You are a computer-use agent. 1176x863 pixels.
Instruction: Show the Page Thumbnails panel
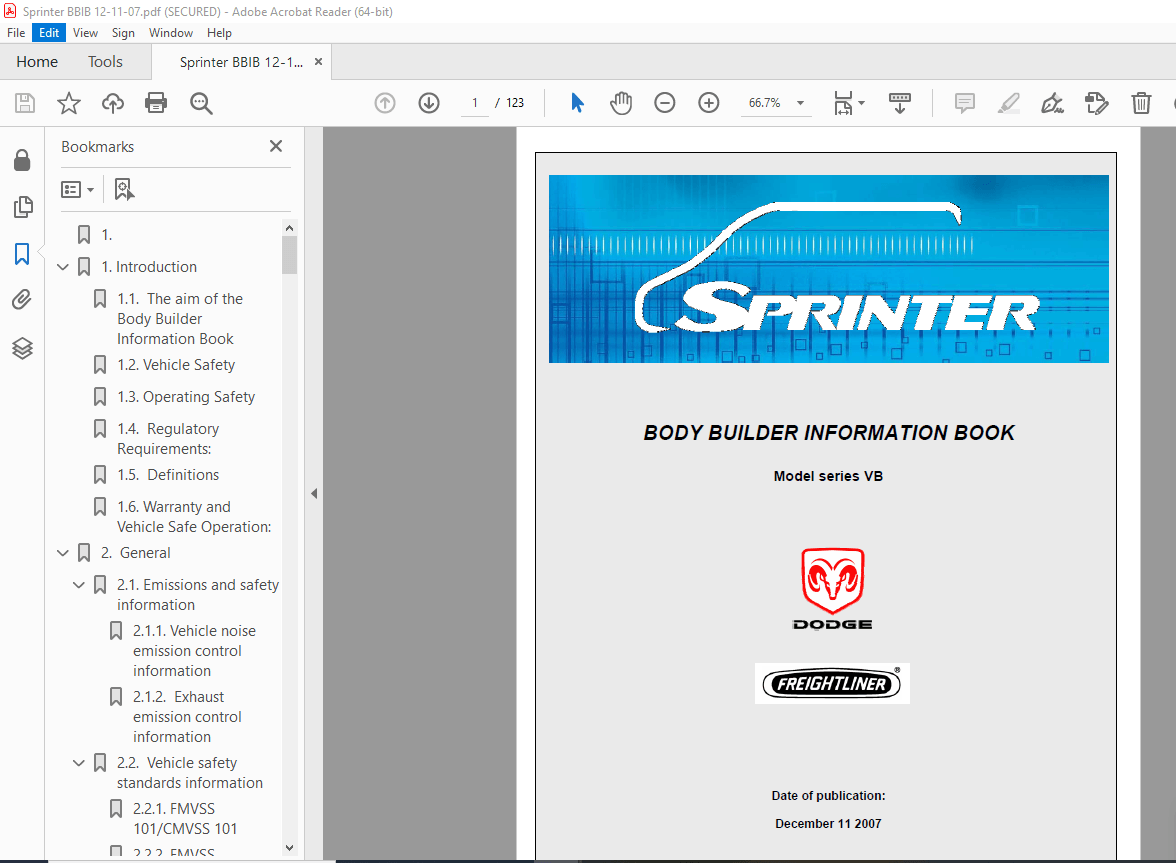[x=22, y=206]
